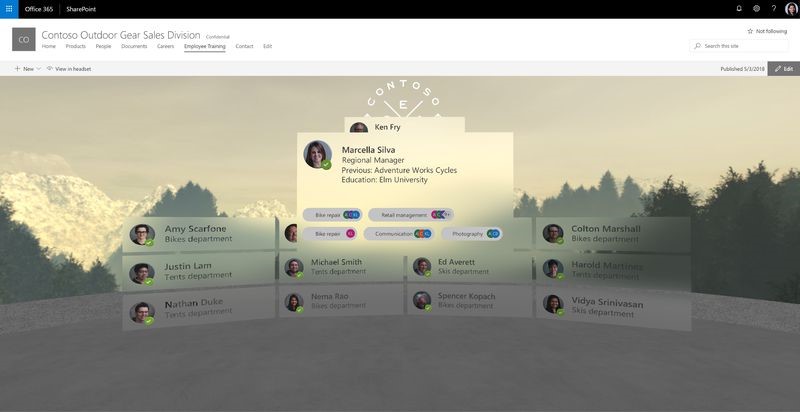
Task: Click the search magnifier icon
Action: point(697,46)
